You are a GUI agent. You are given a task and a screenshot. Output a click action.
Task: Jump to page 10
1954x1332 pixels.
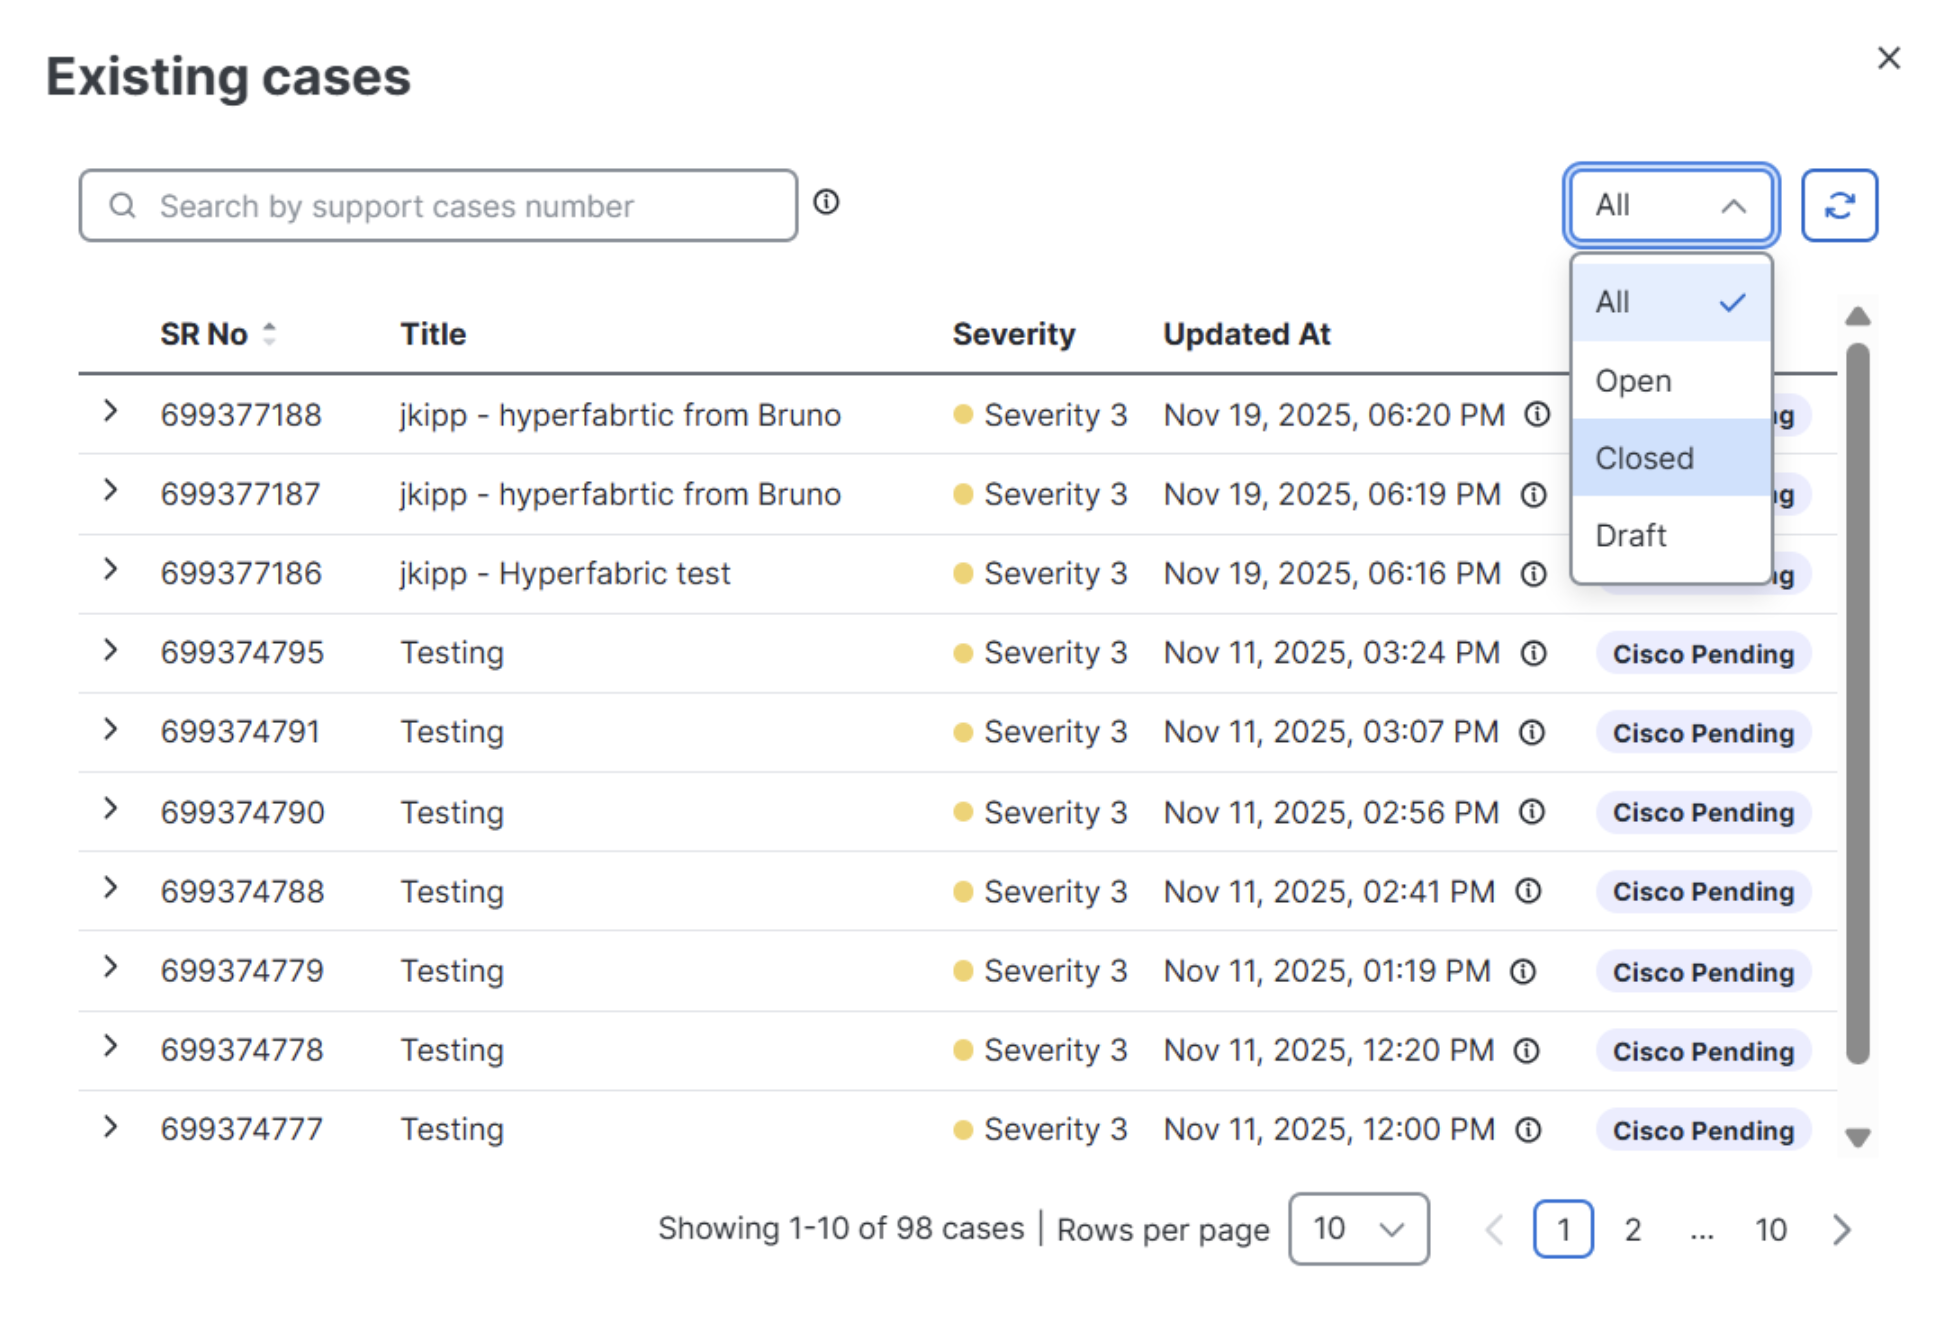[x=1771, y=1230]
